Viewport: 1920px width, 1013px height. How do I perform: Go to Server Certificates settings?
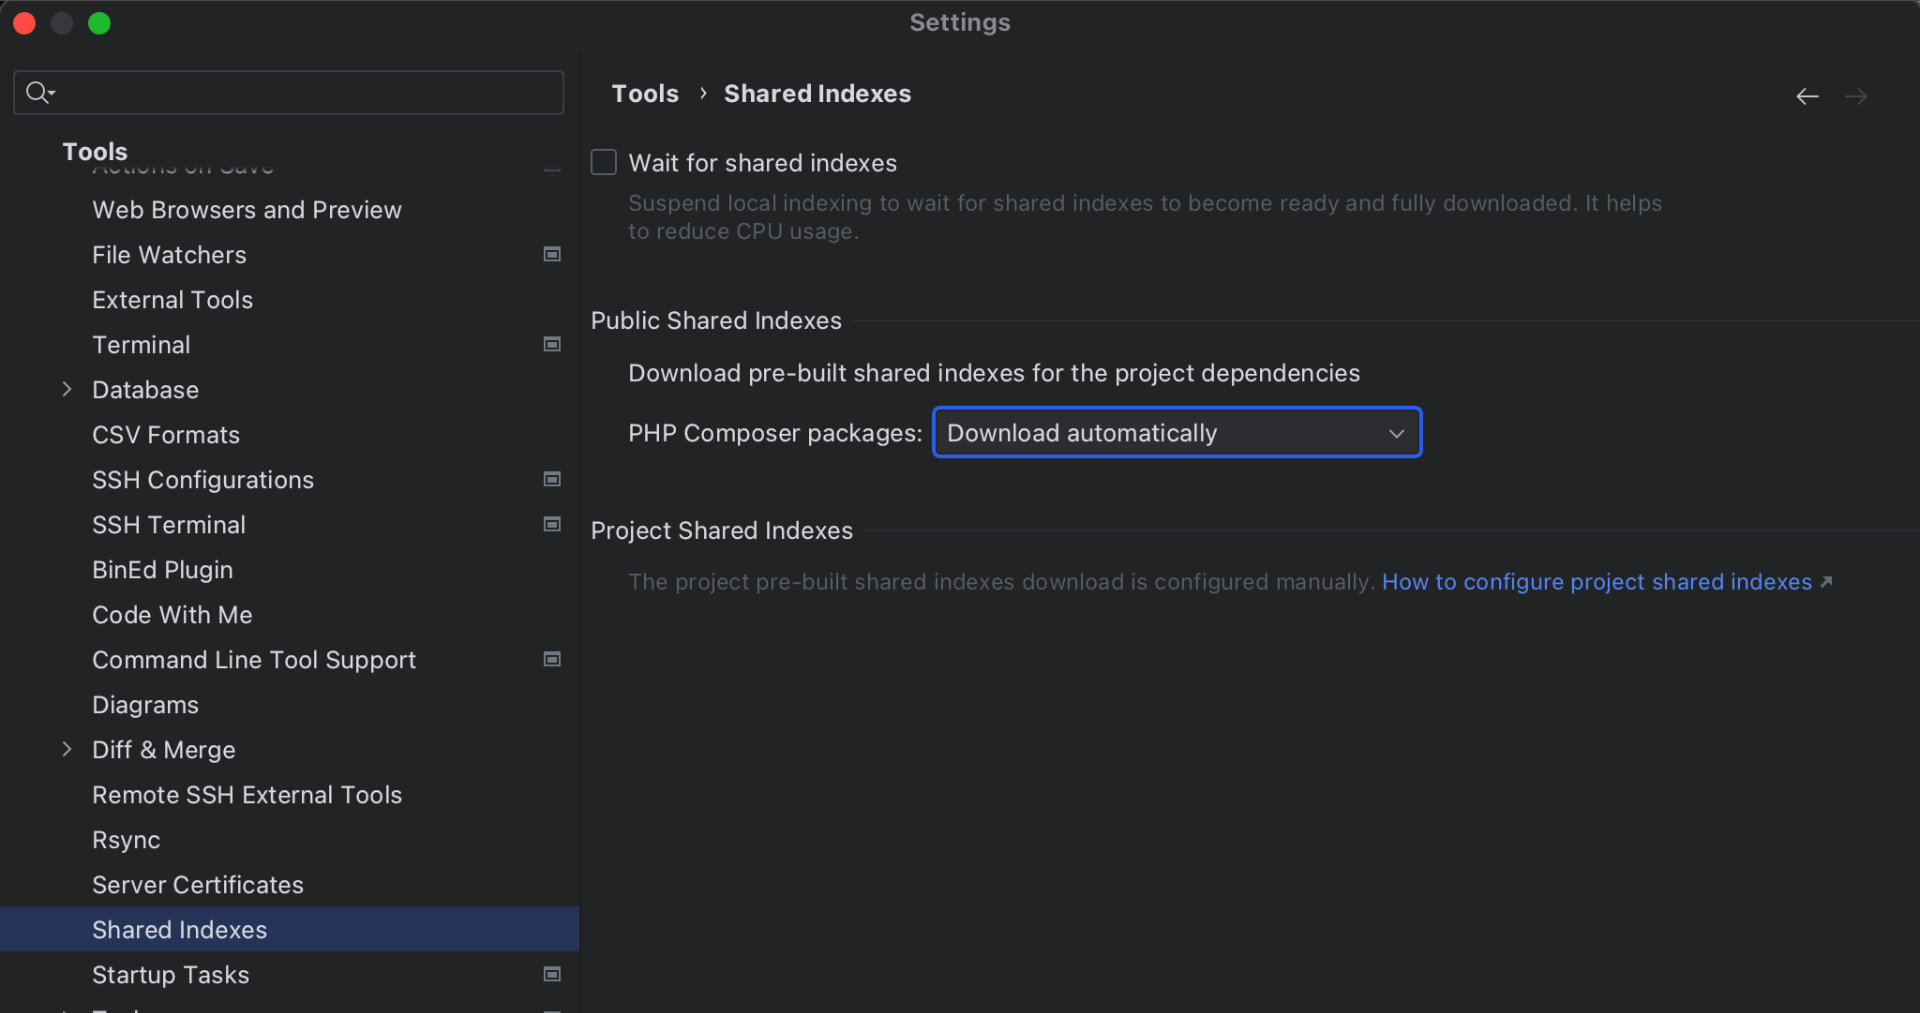(x=197, y=885)
